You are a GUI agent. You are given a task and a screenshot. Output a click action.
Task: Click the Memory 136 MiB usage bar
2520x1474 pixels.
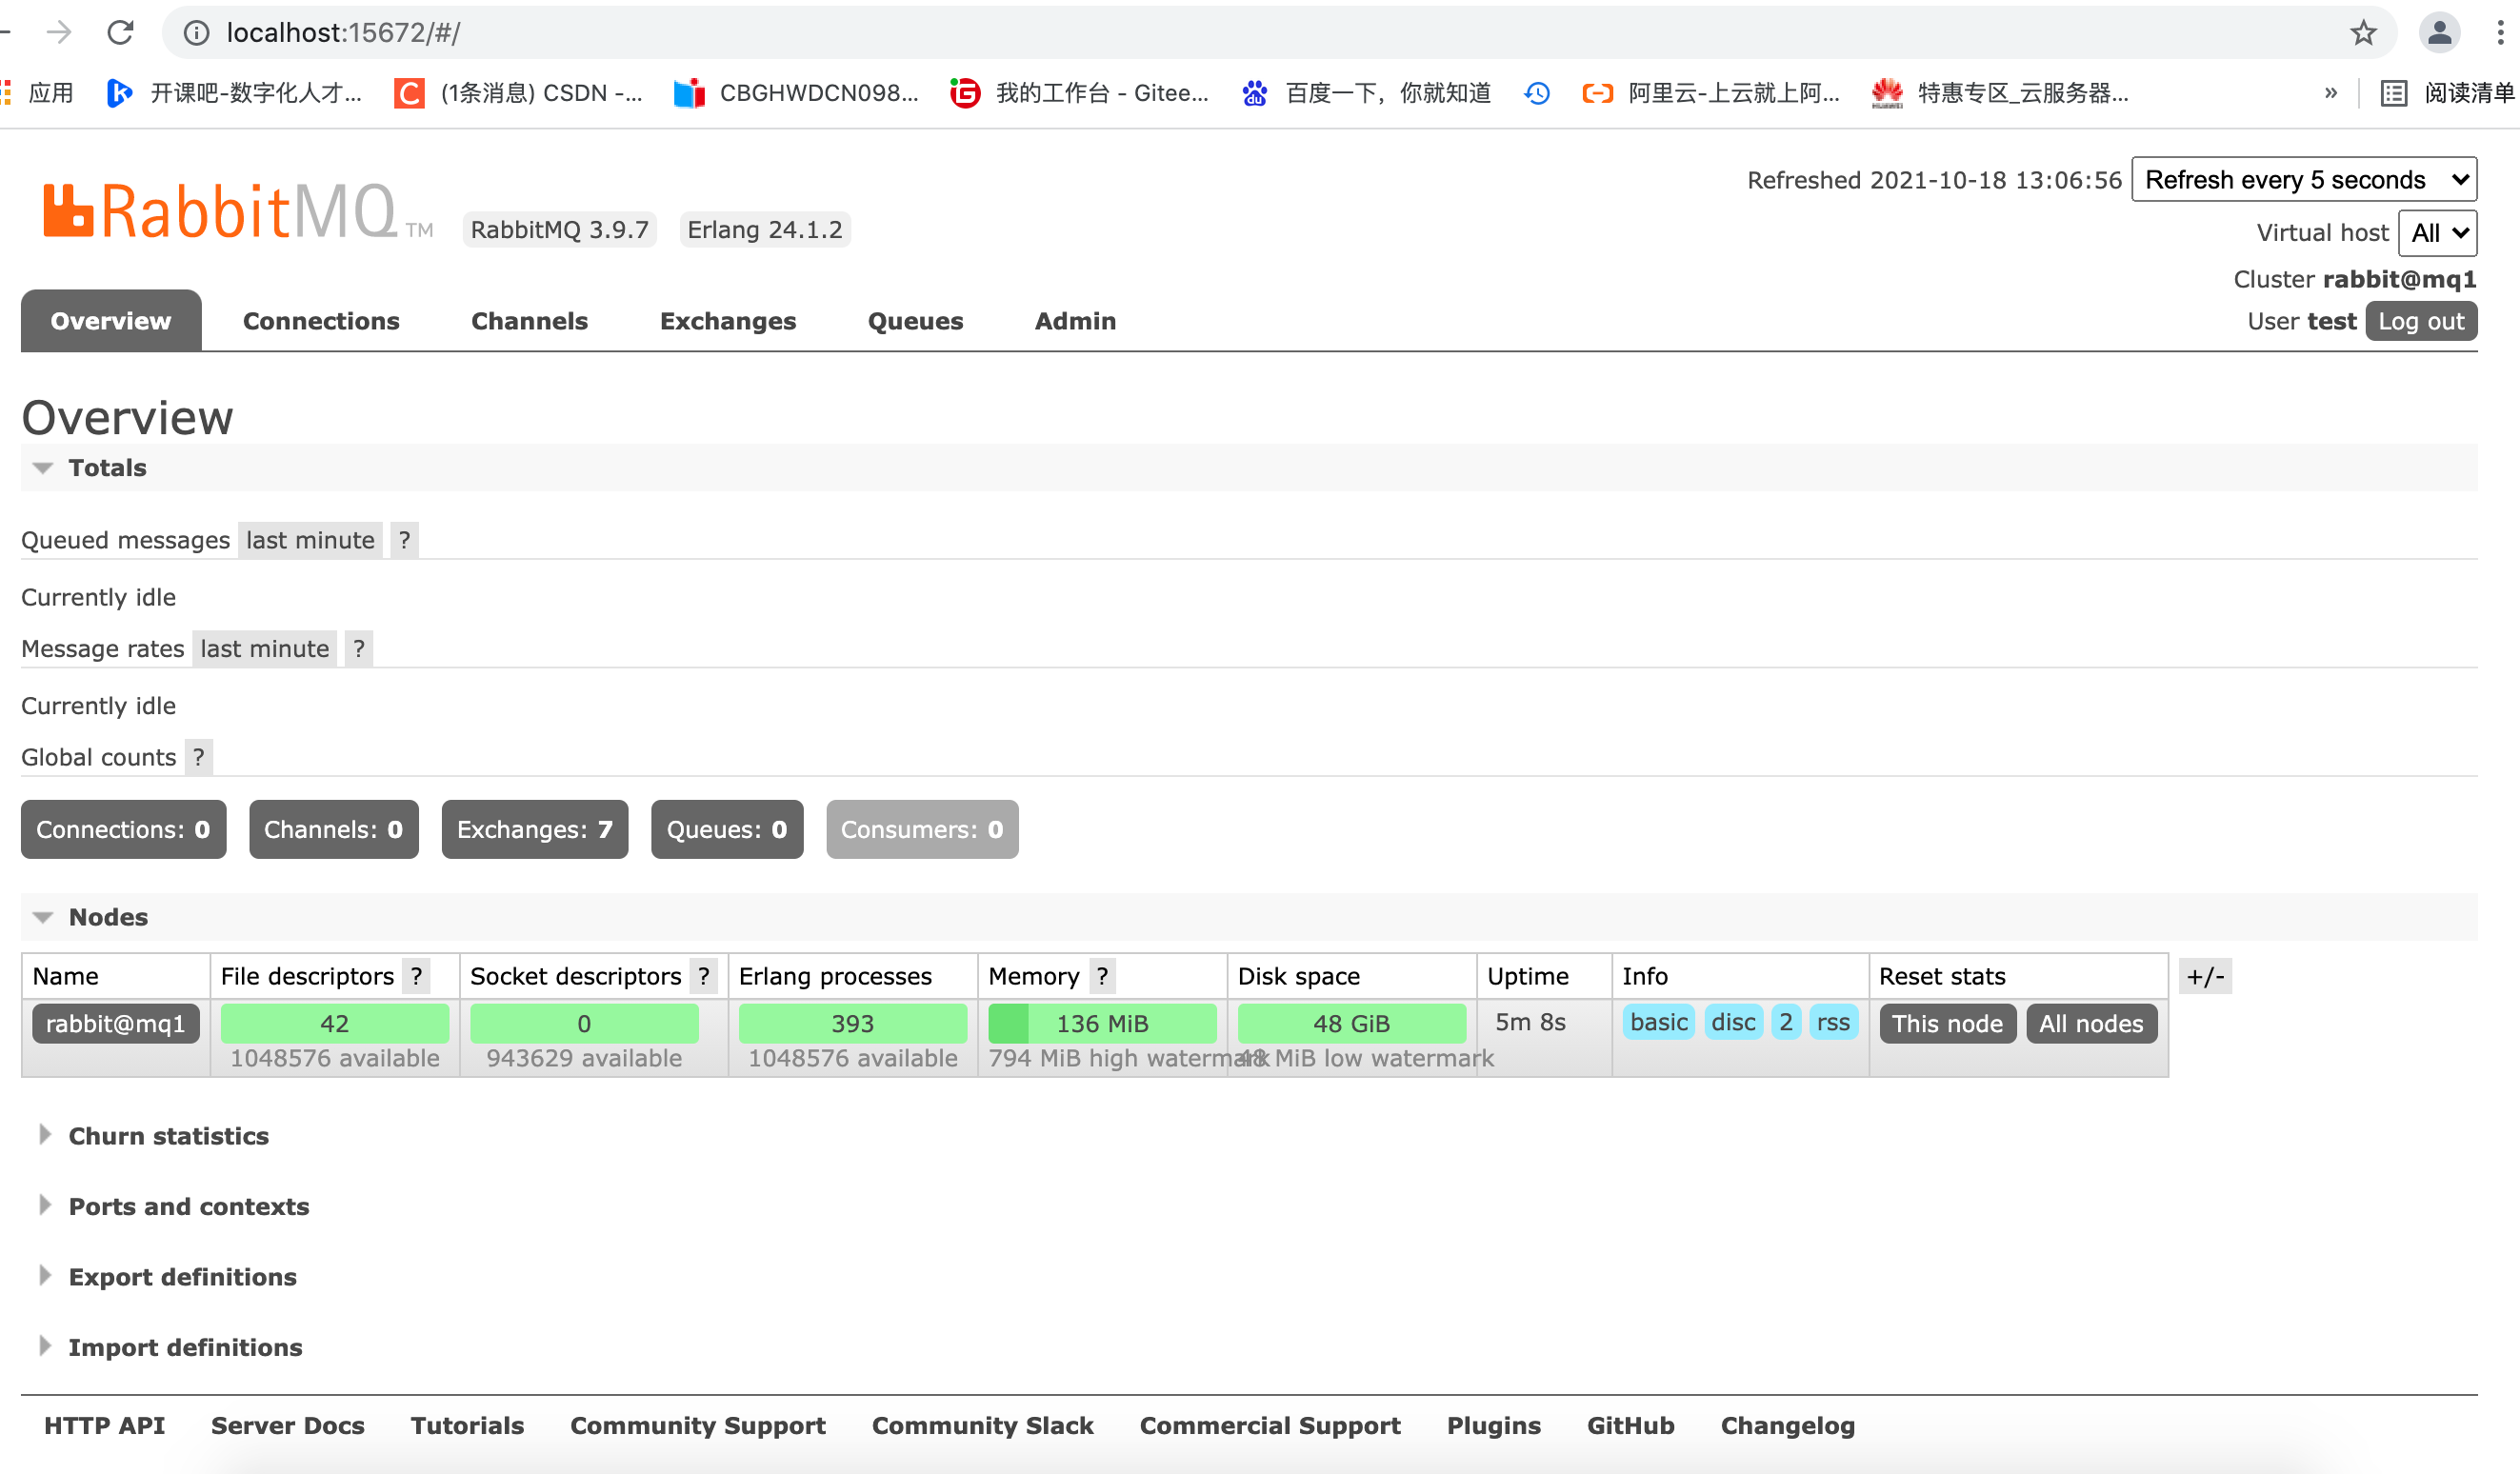click(x=1102, y=1024)
